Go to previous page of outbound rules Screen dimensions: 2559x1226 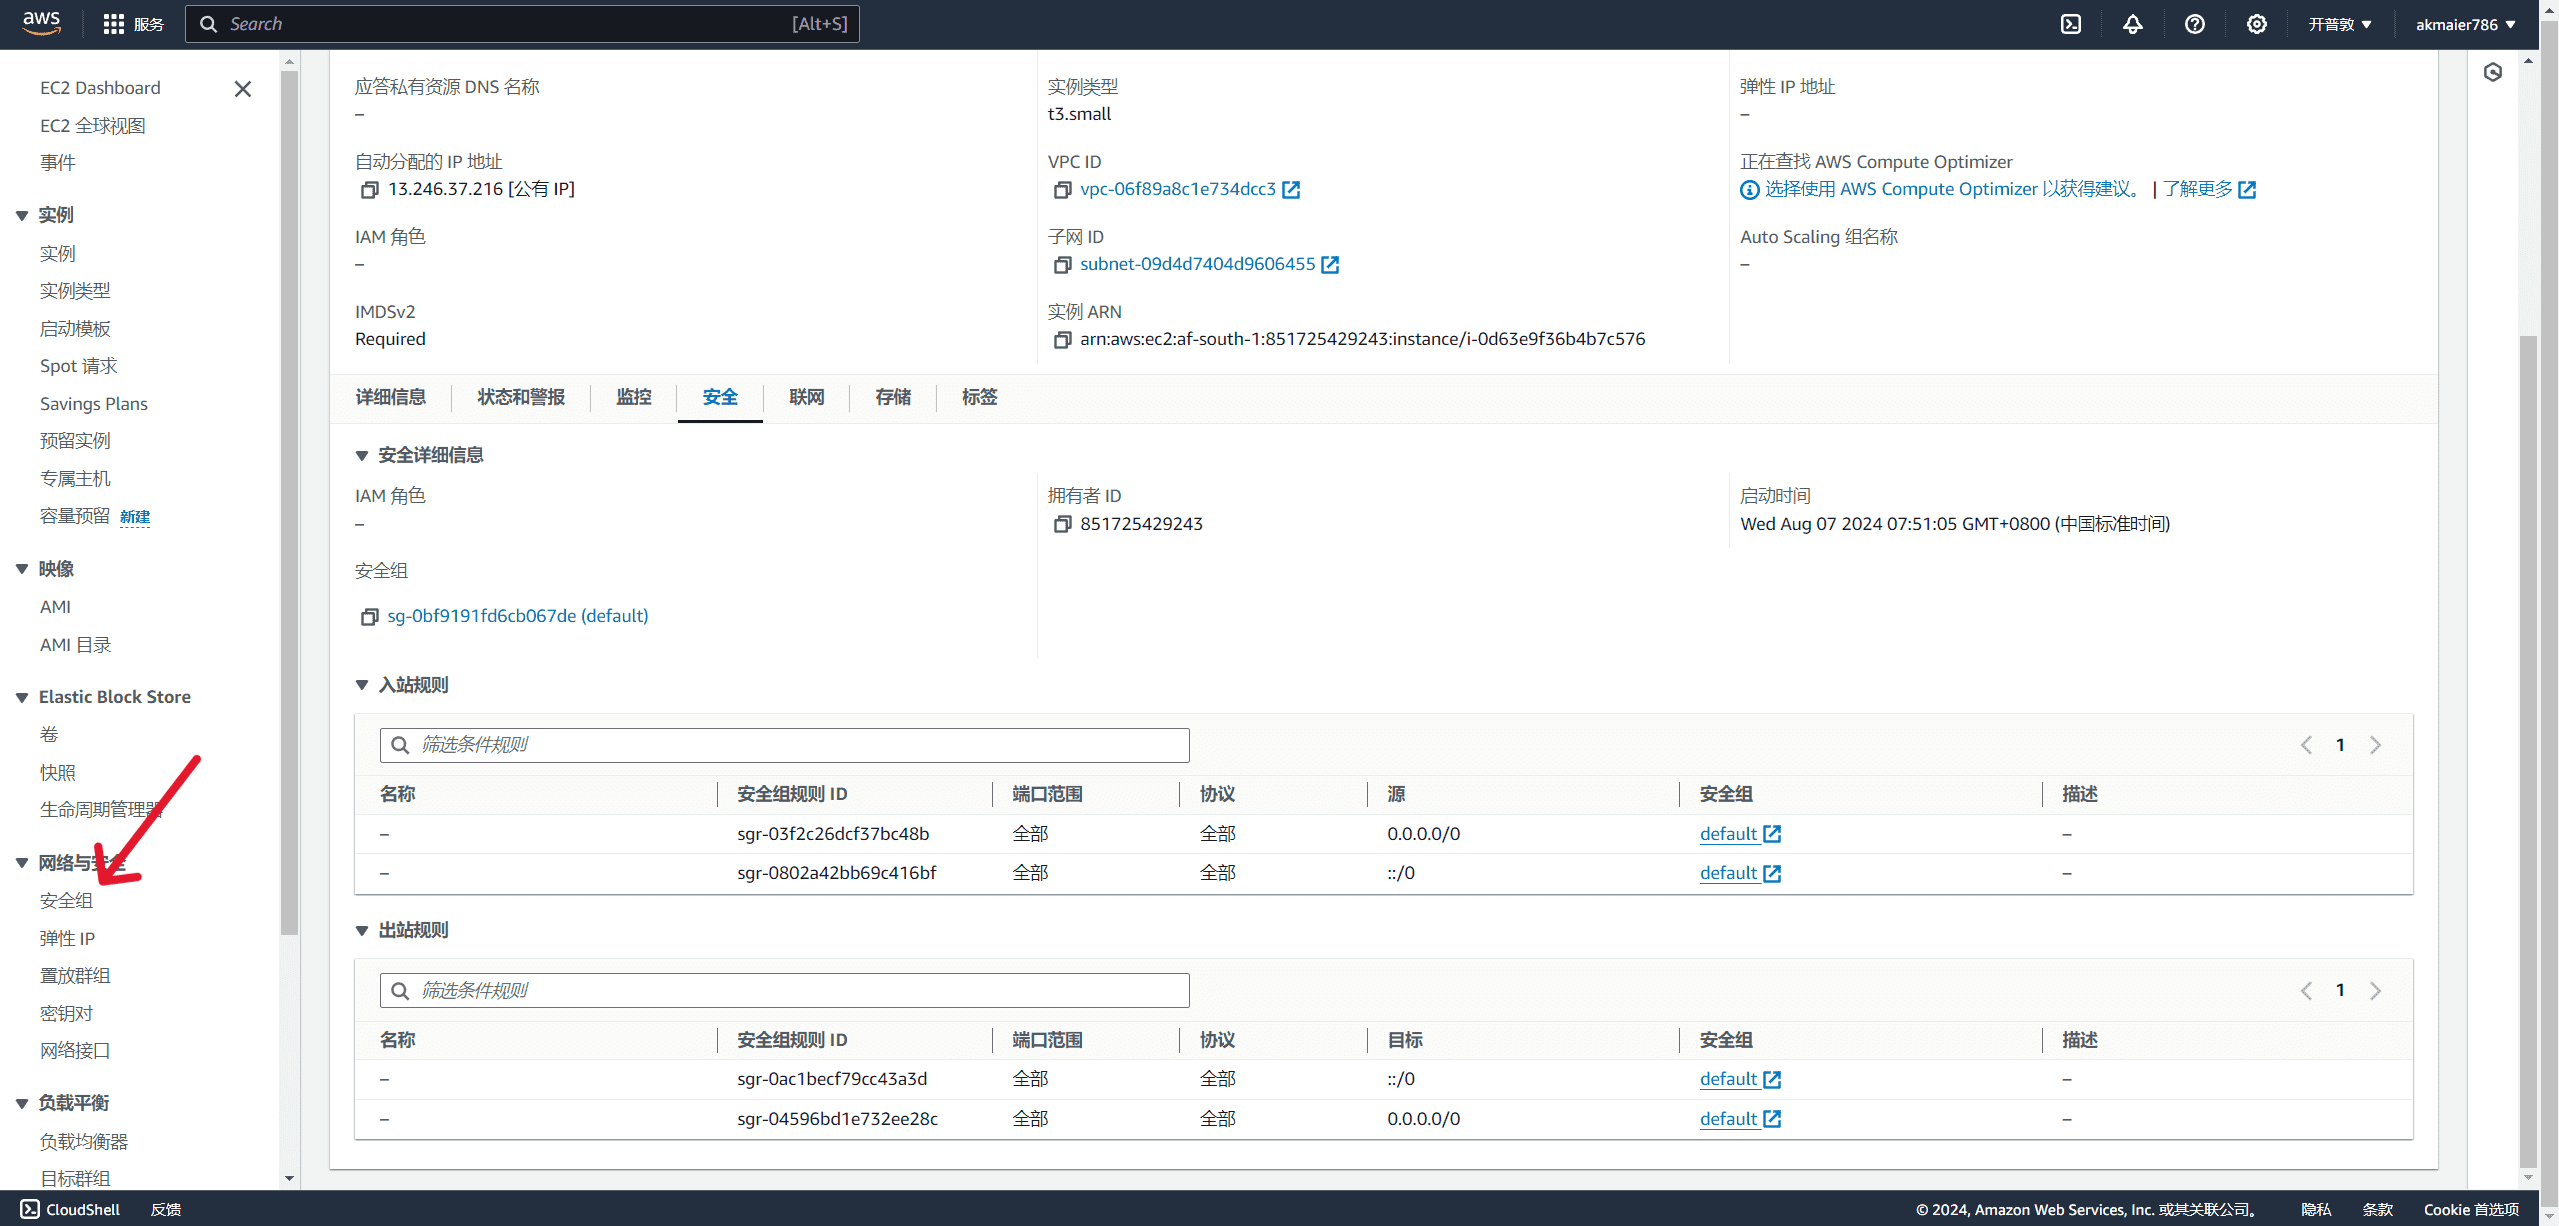tap(2307, 990)
